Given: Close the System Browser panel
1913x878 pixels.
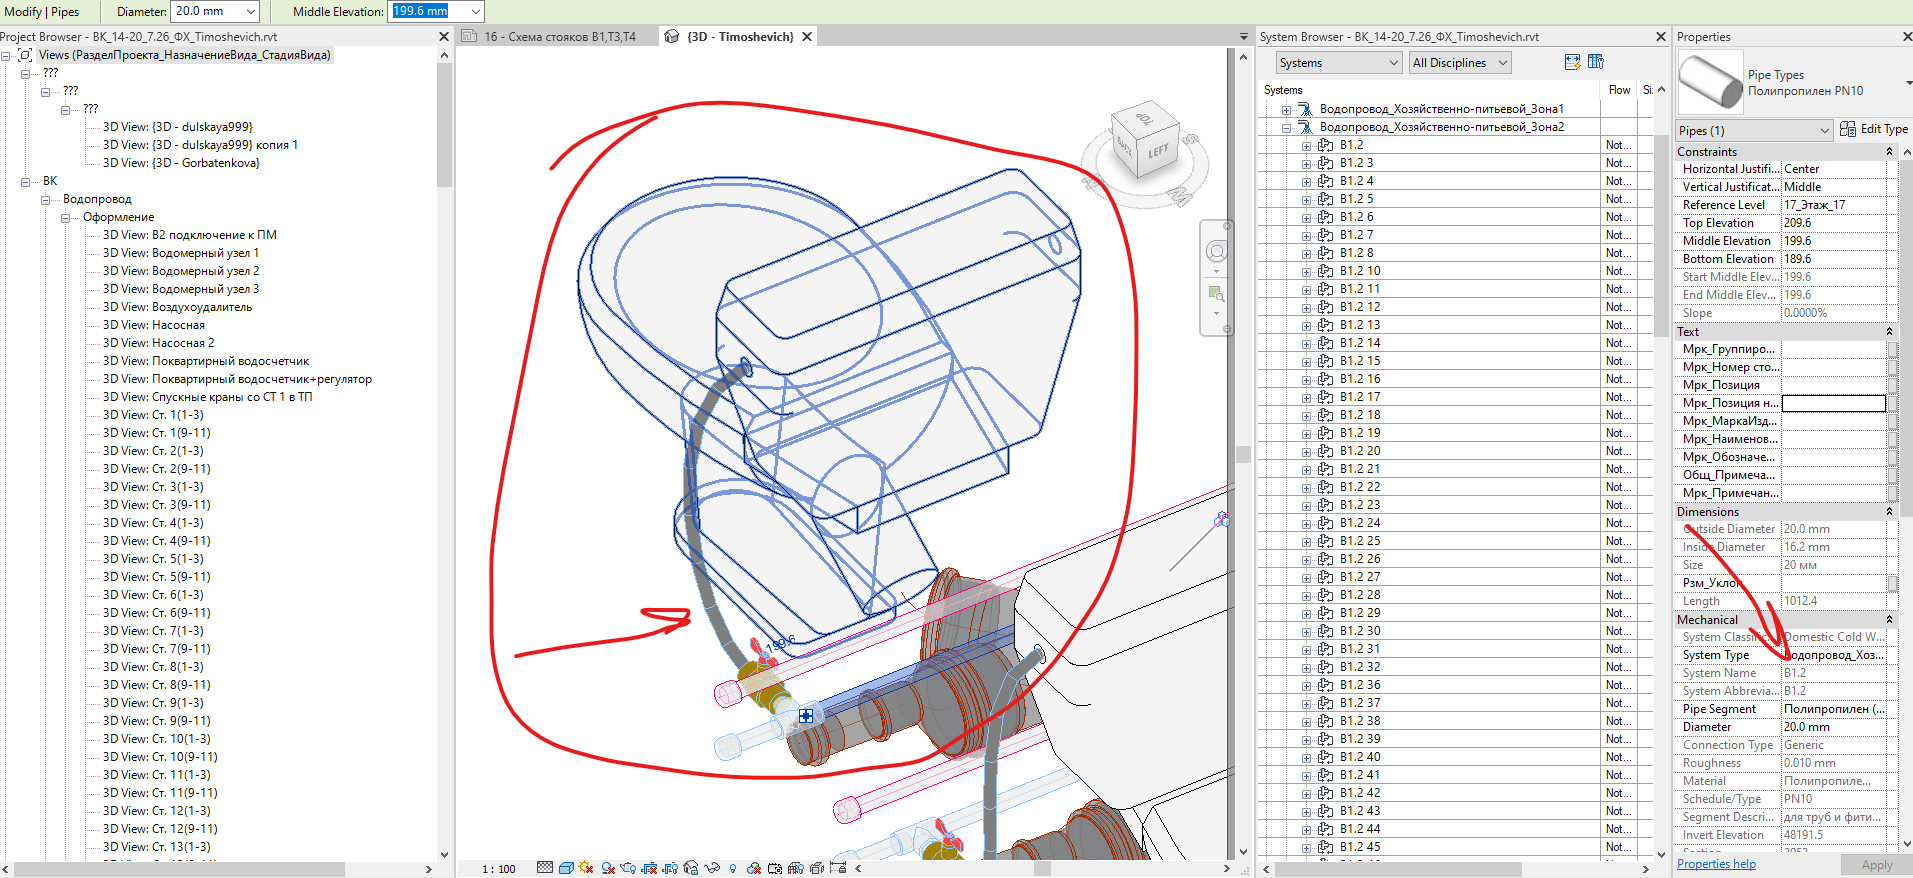Looking at the screenshot, I should (1661, 37).
